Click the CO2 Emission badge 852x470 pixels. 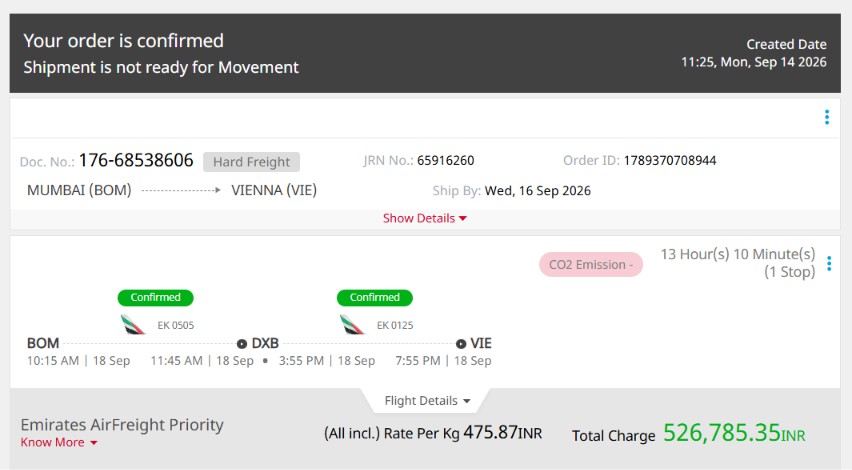pyautogui.click(x=591, y=265)
